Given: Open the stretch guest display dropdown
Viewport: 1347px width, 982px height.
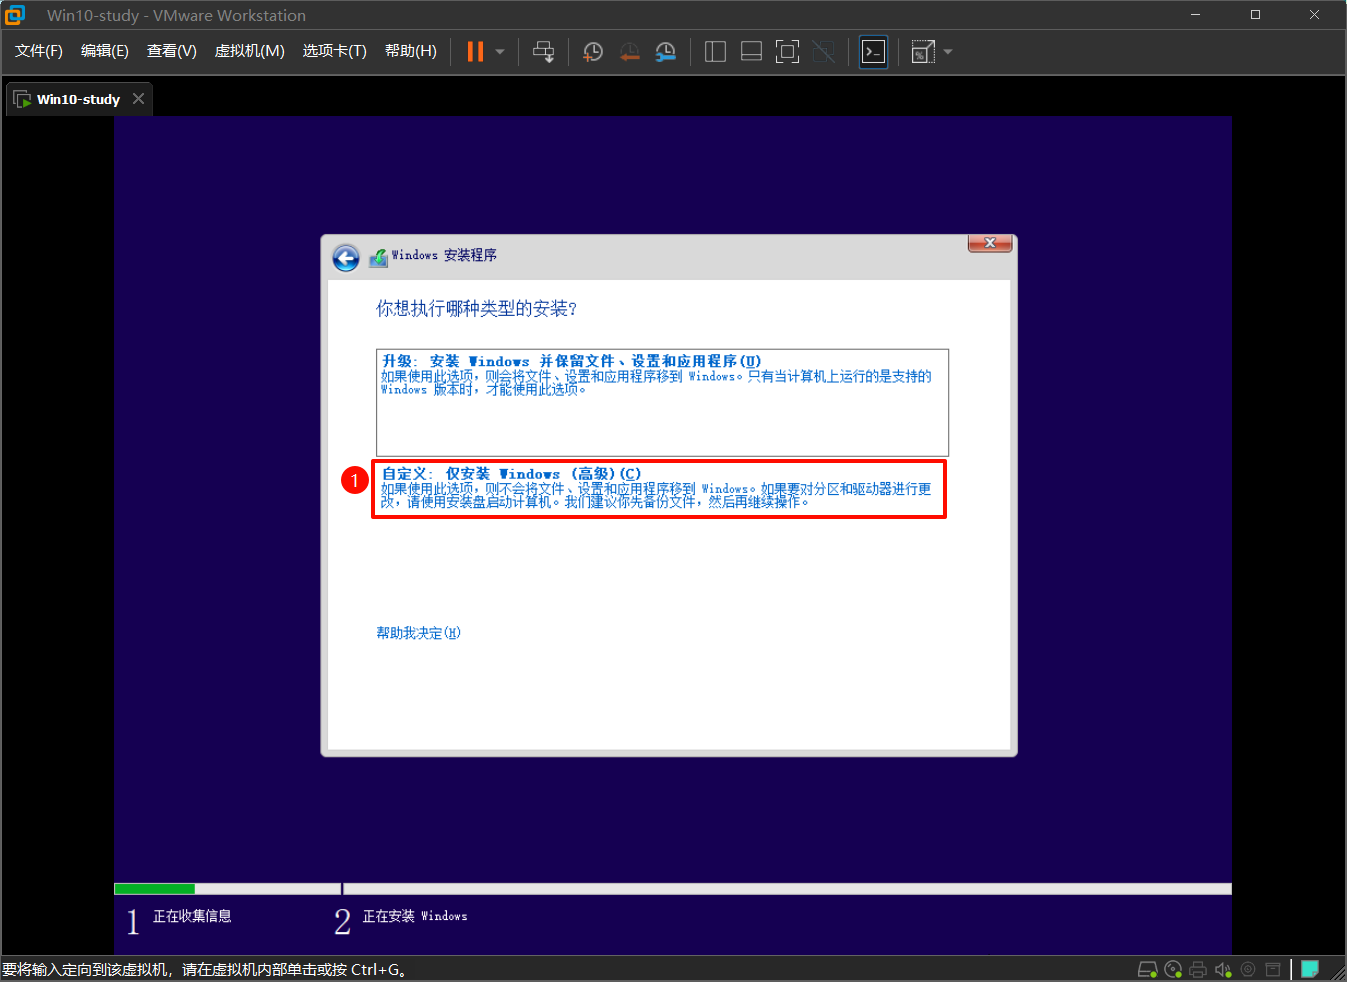Looking at the screenshot, I should click(x=946, y=51).
